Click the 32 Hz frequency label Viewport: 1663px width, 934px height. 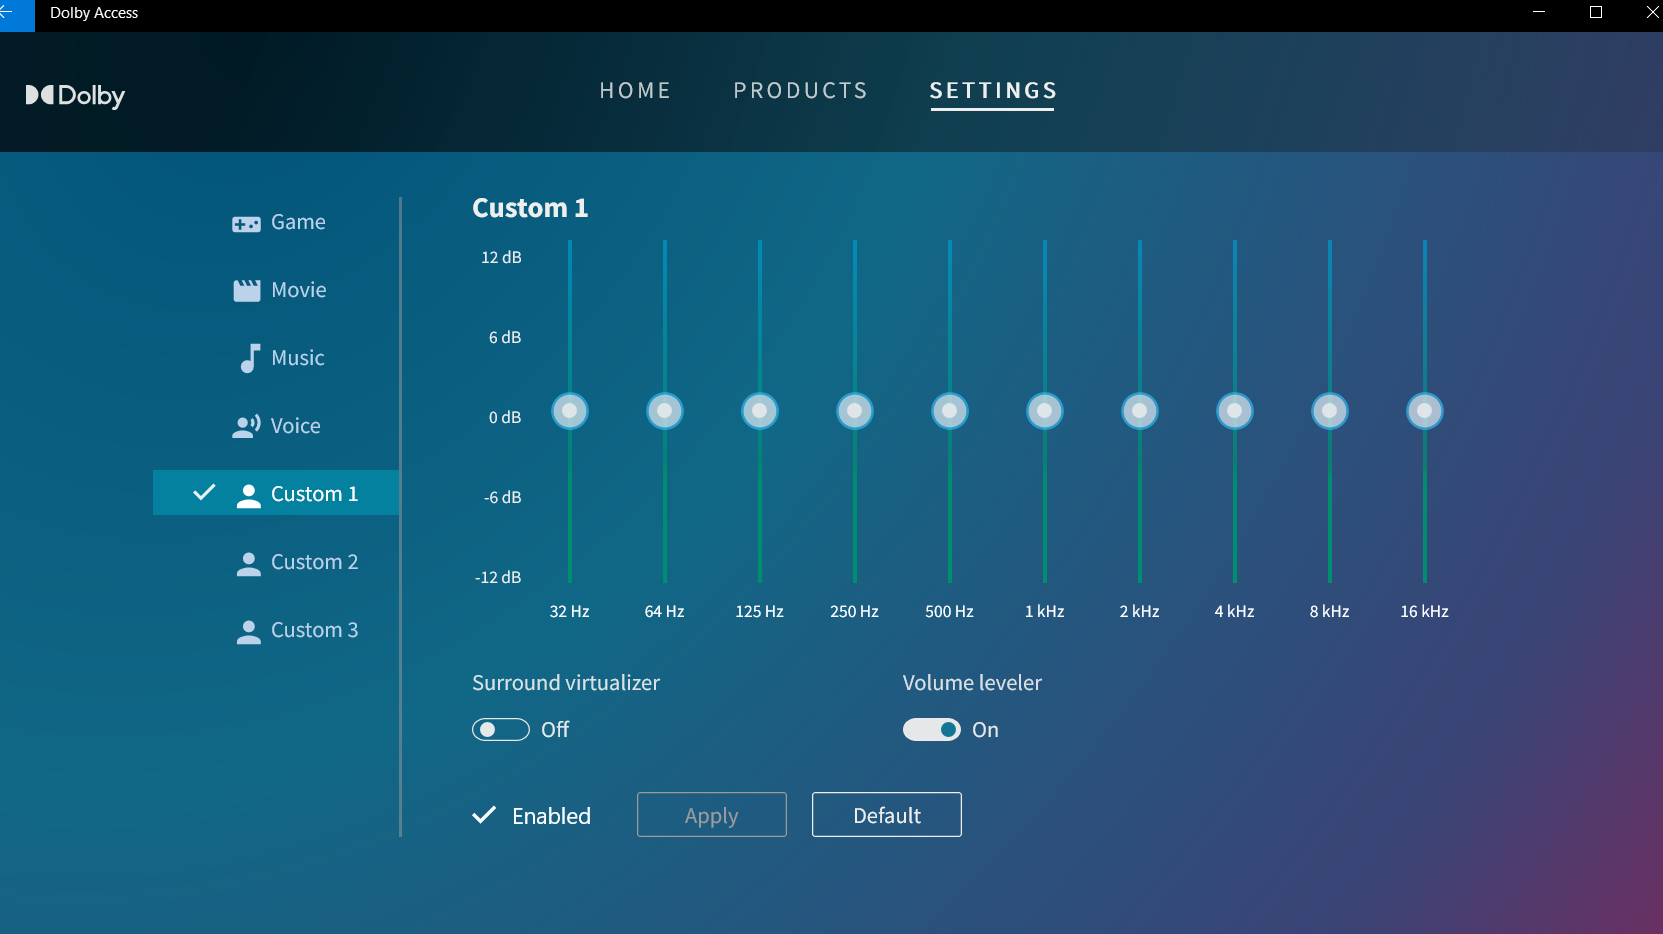pos(570,611)
